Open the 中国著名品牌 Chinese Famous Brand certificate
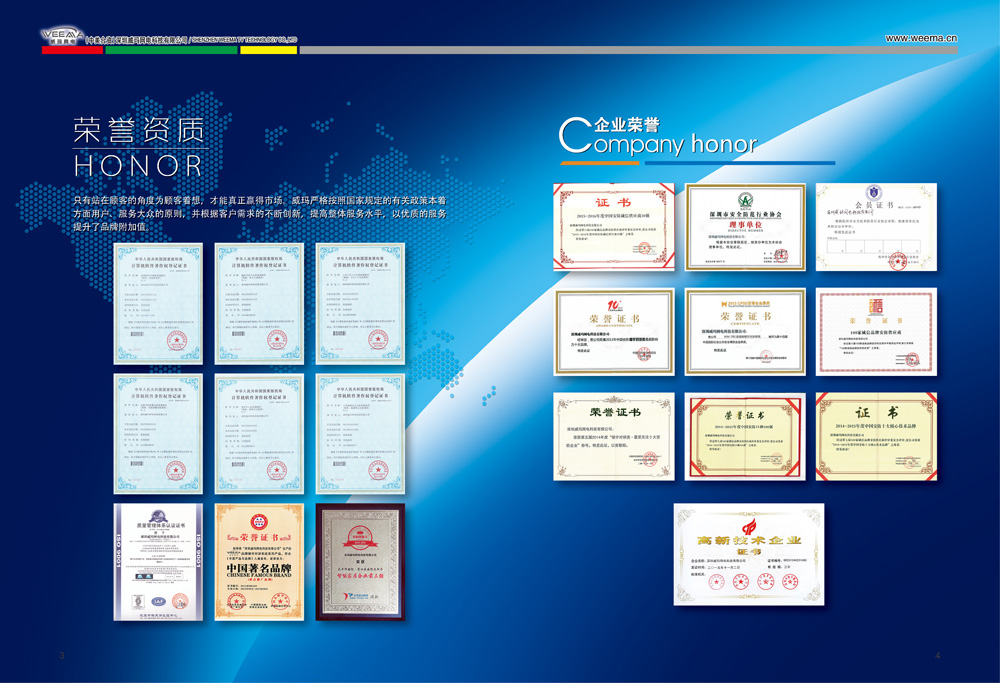Viewport: 1000px width, 683px height. [x=259, y=562]
